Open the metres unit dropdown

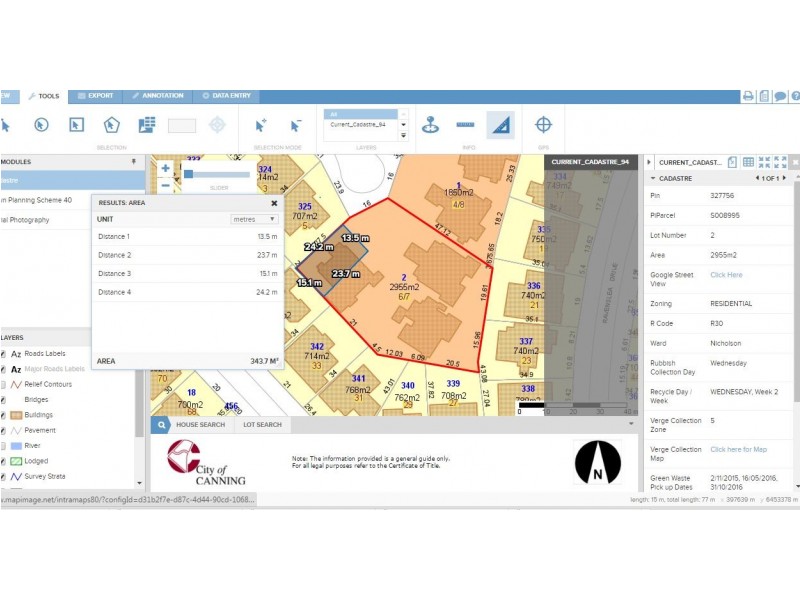click(254, 219)
